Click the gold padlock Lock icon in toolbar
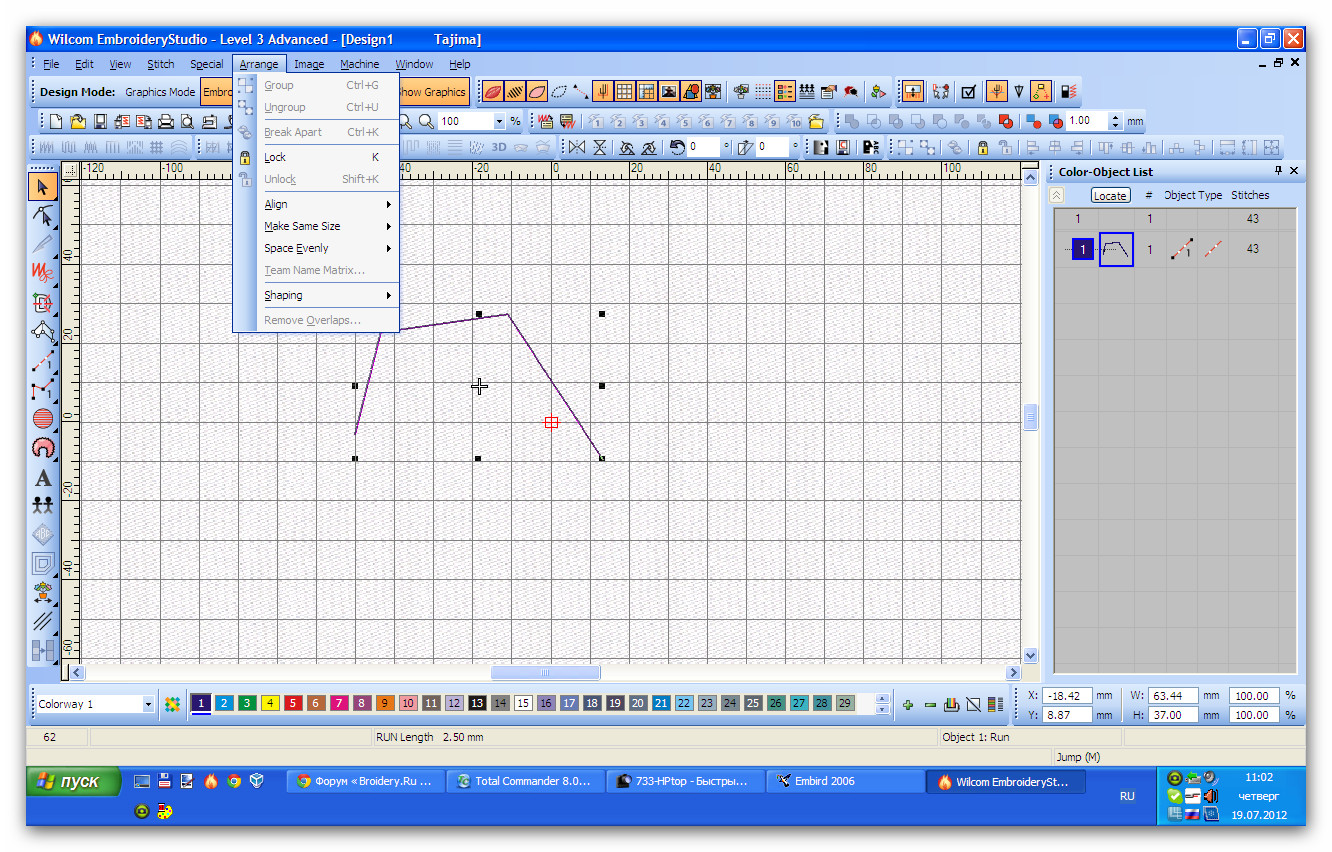The image size is (1332, 852). click(983, 147)
